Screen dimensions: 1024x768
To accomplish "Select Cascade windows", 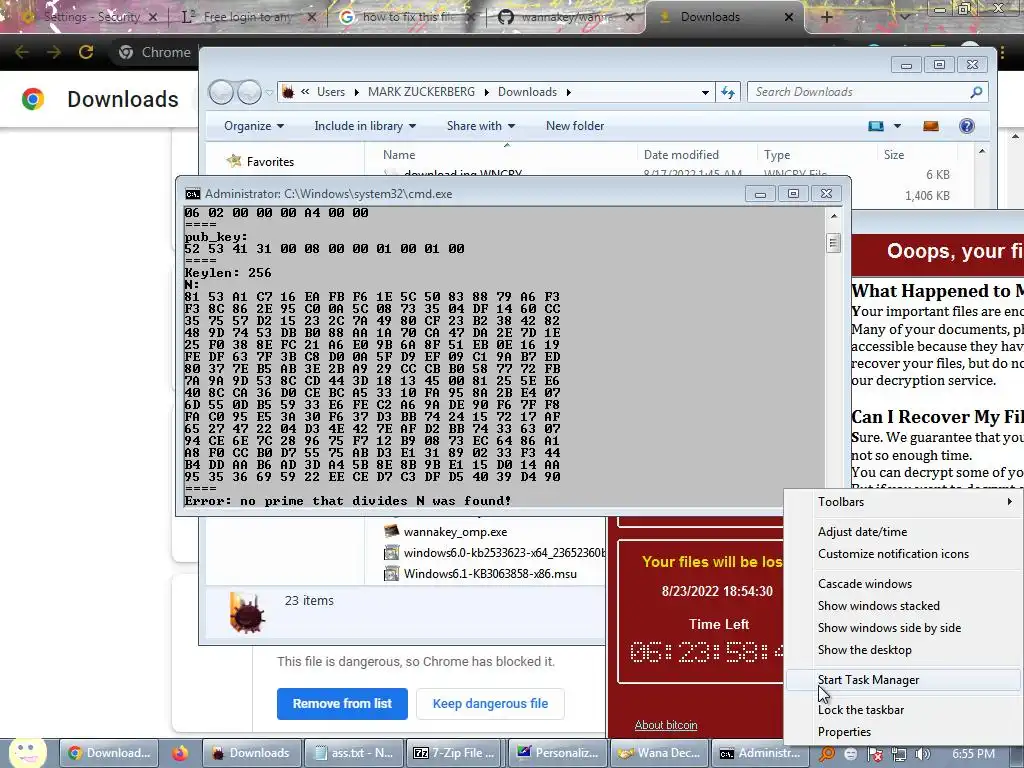I will 865,584.
